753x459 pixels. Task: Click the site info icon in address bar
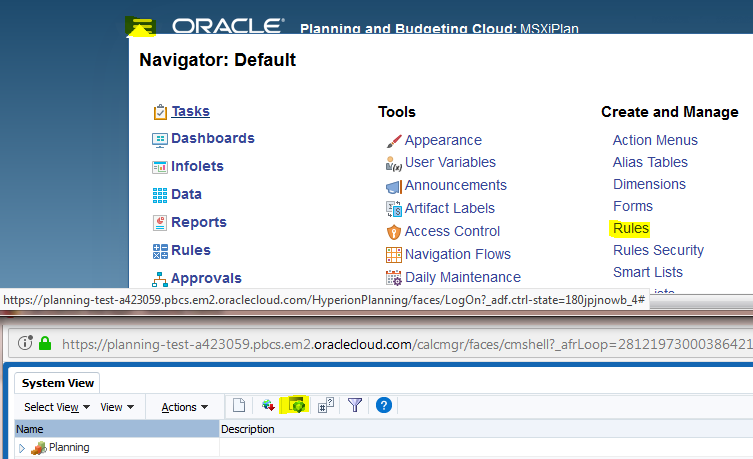click(x=25, y=343)
